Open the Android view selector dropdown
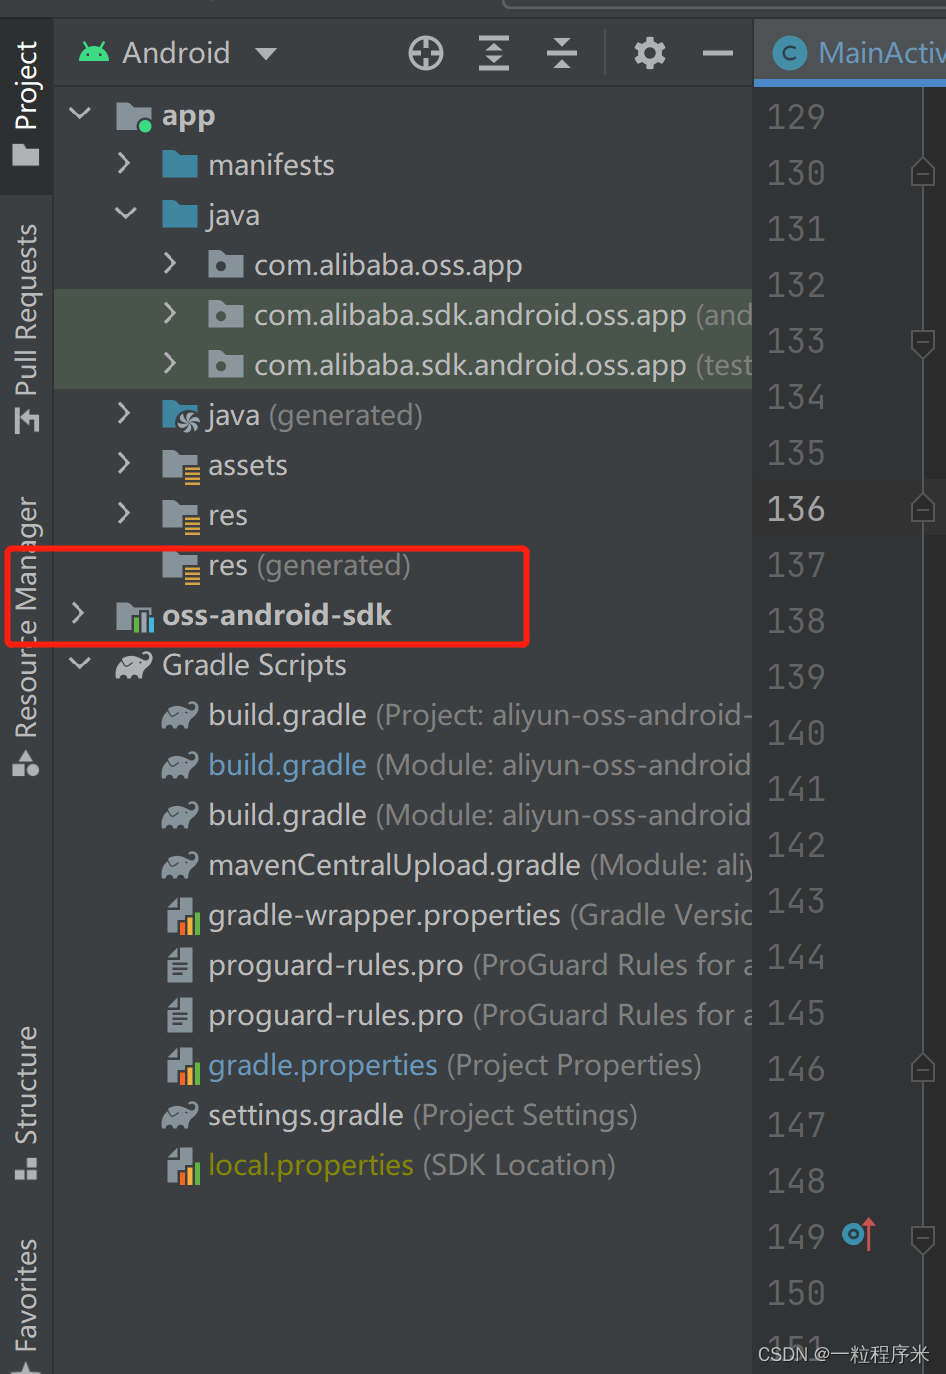Image resolution: width=946 pixels, height=1374 pixels. [x=177, y=53]
